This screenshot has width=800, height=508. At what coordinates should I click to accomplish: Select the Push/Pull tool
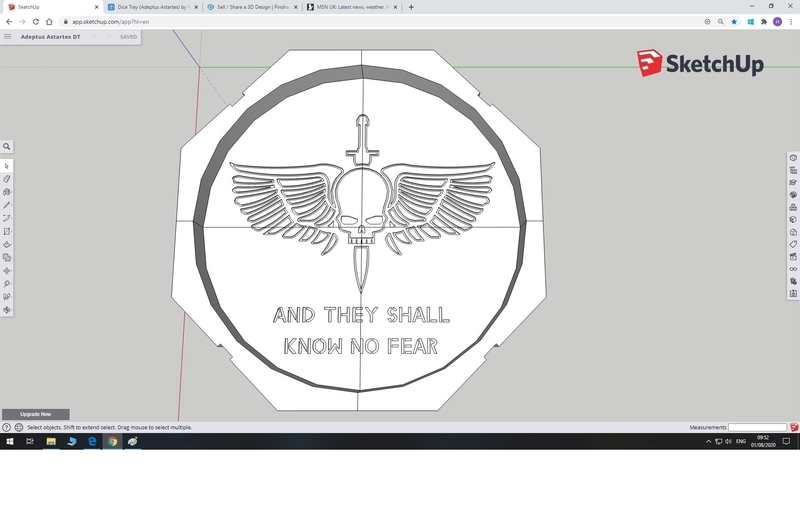(7, 244)
